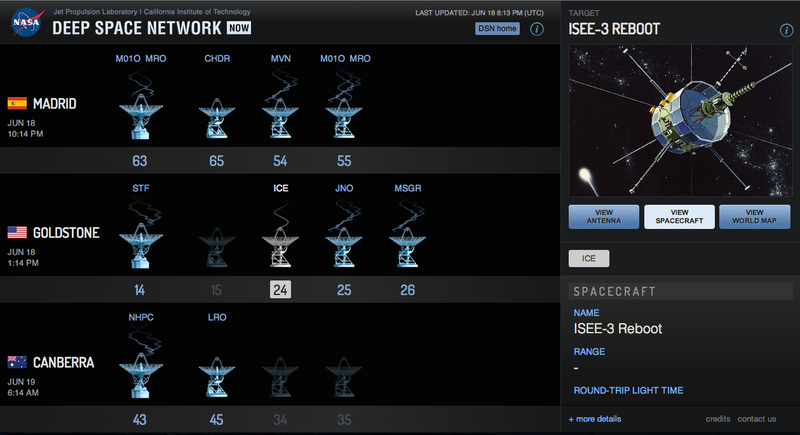
Task: Click the STF spacecraft label
Action: click(141, 188)
